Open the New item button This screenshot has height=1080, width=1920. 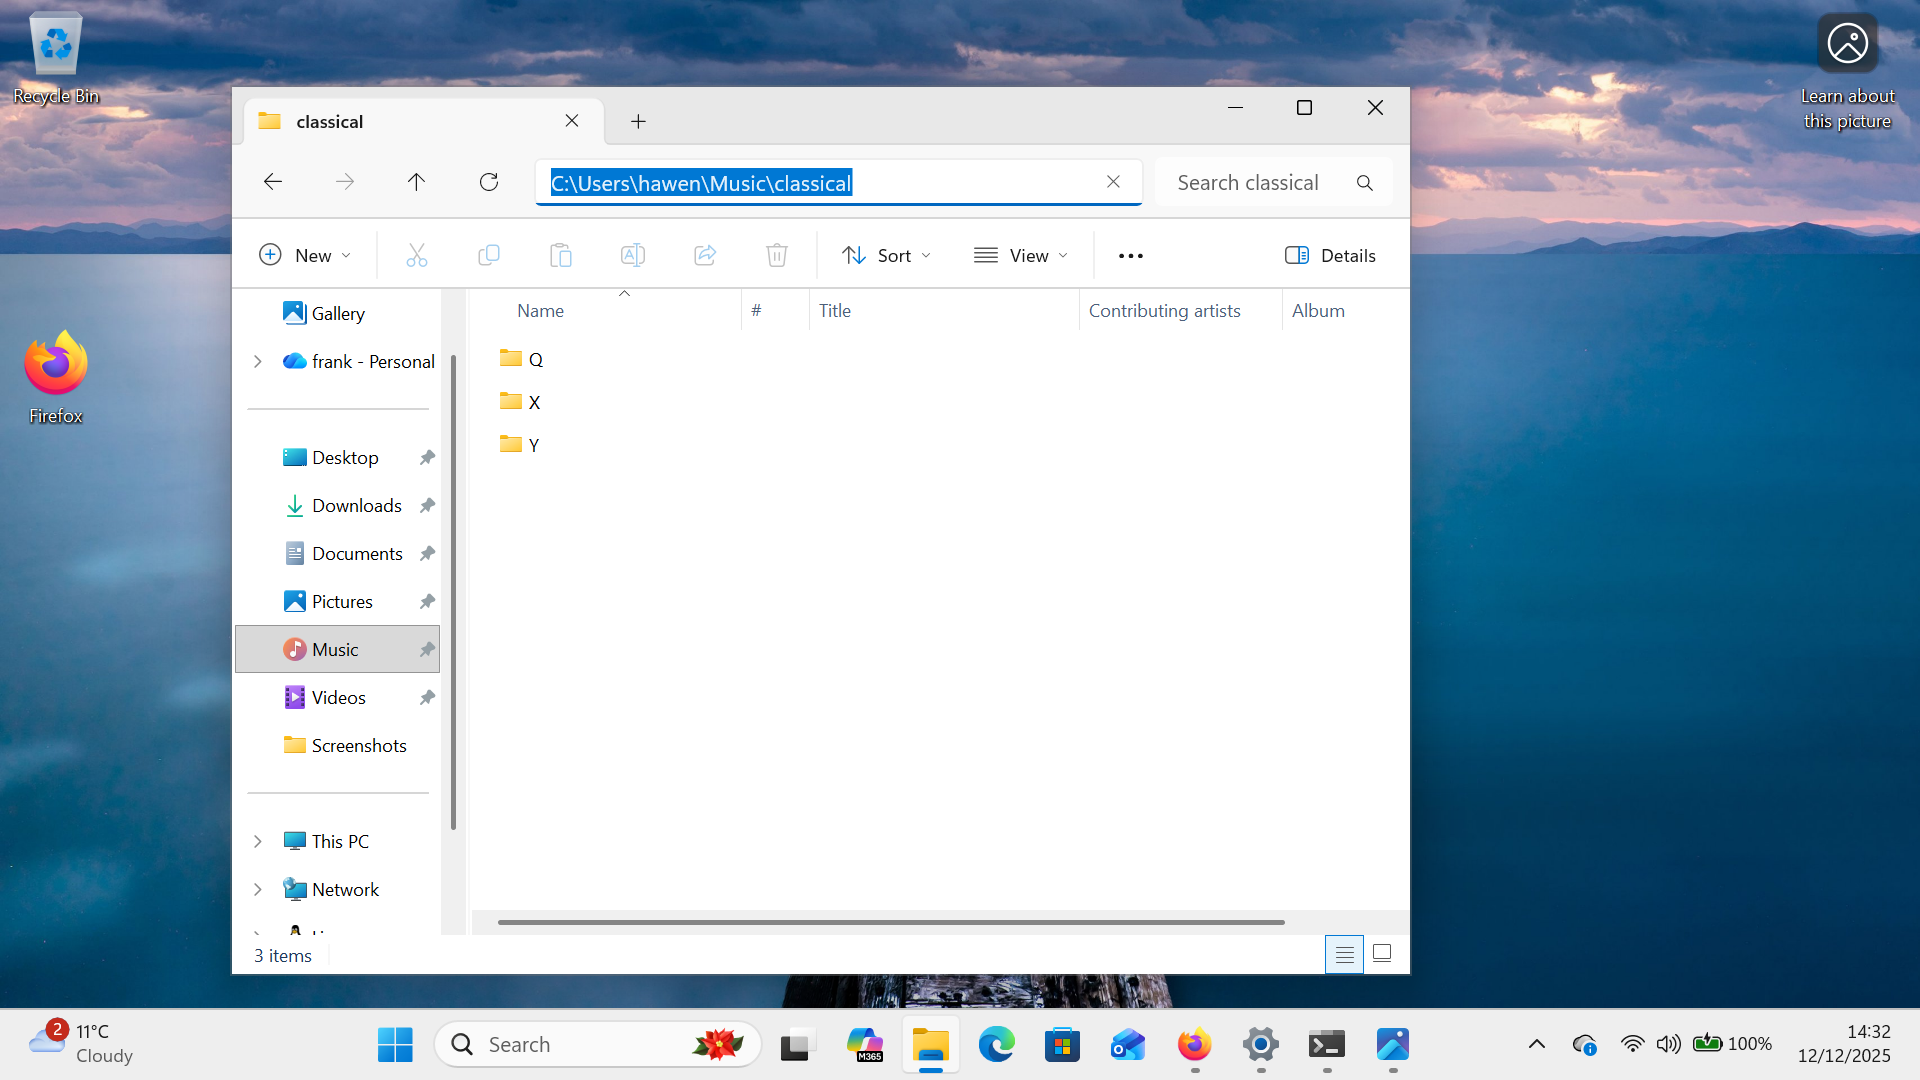(x=305, y=256)
